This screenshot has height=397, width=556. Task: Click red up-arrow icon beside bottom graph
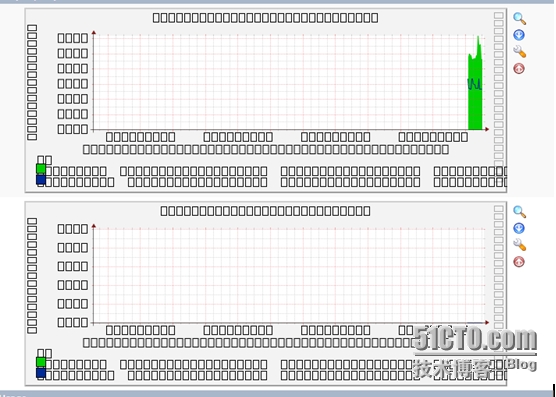click(519, 262)
